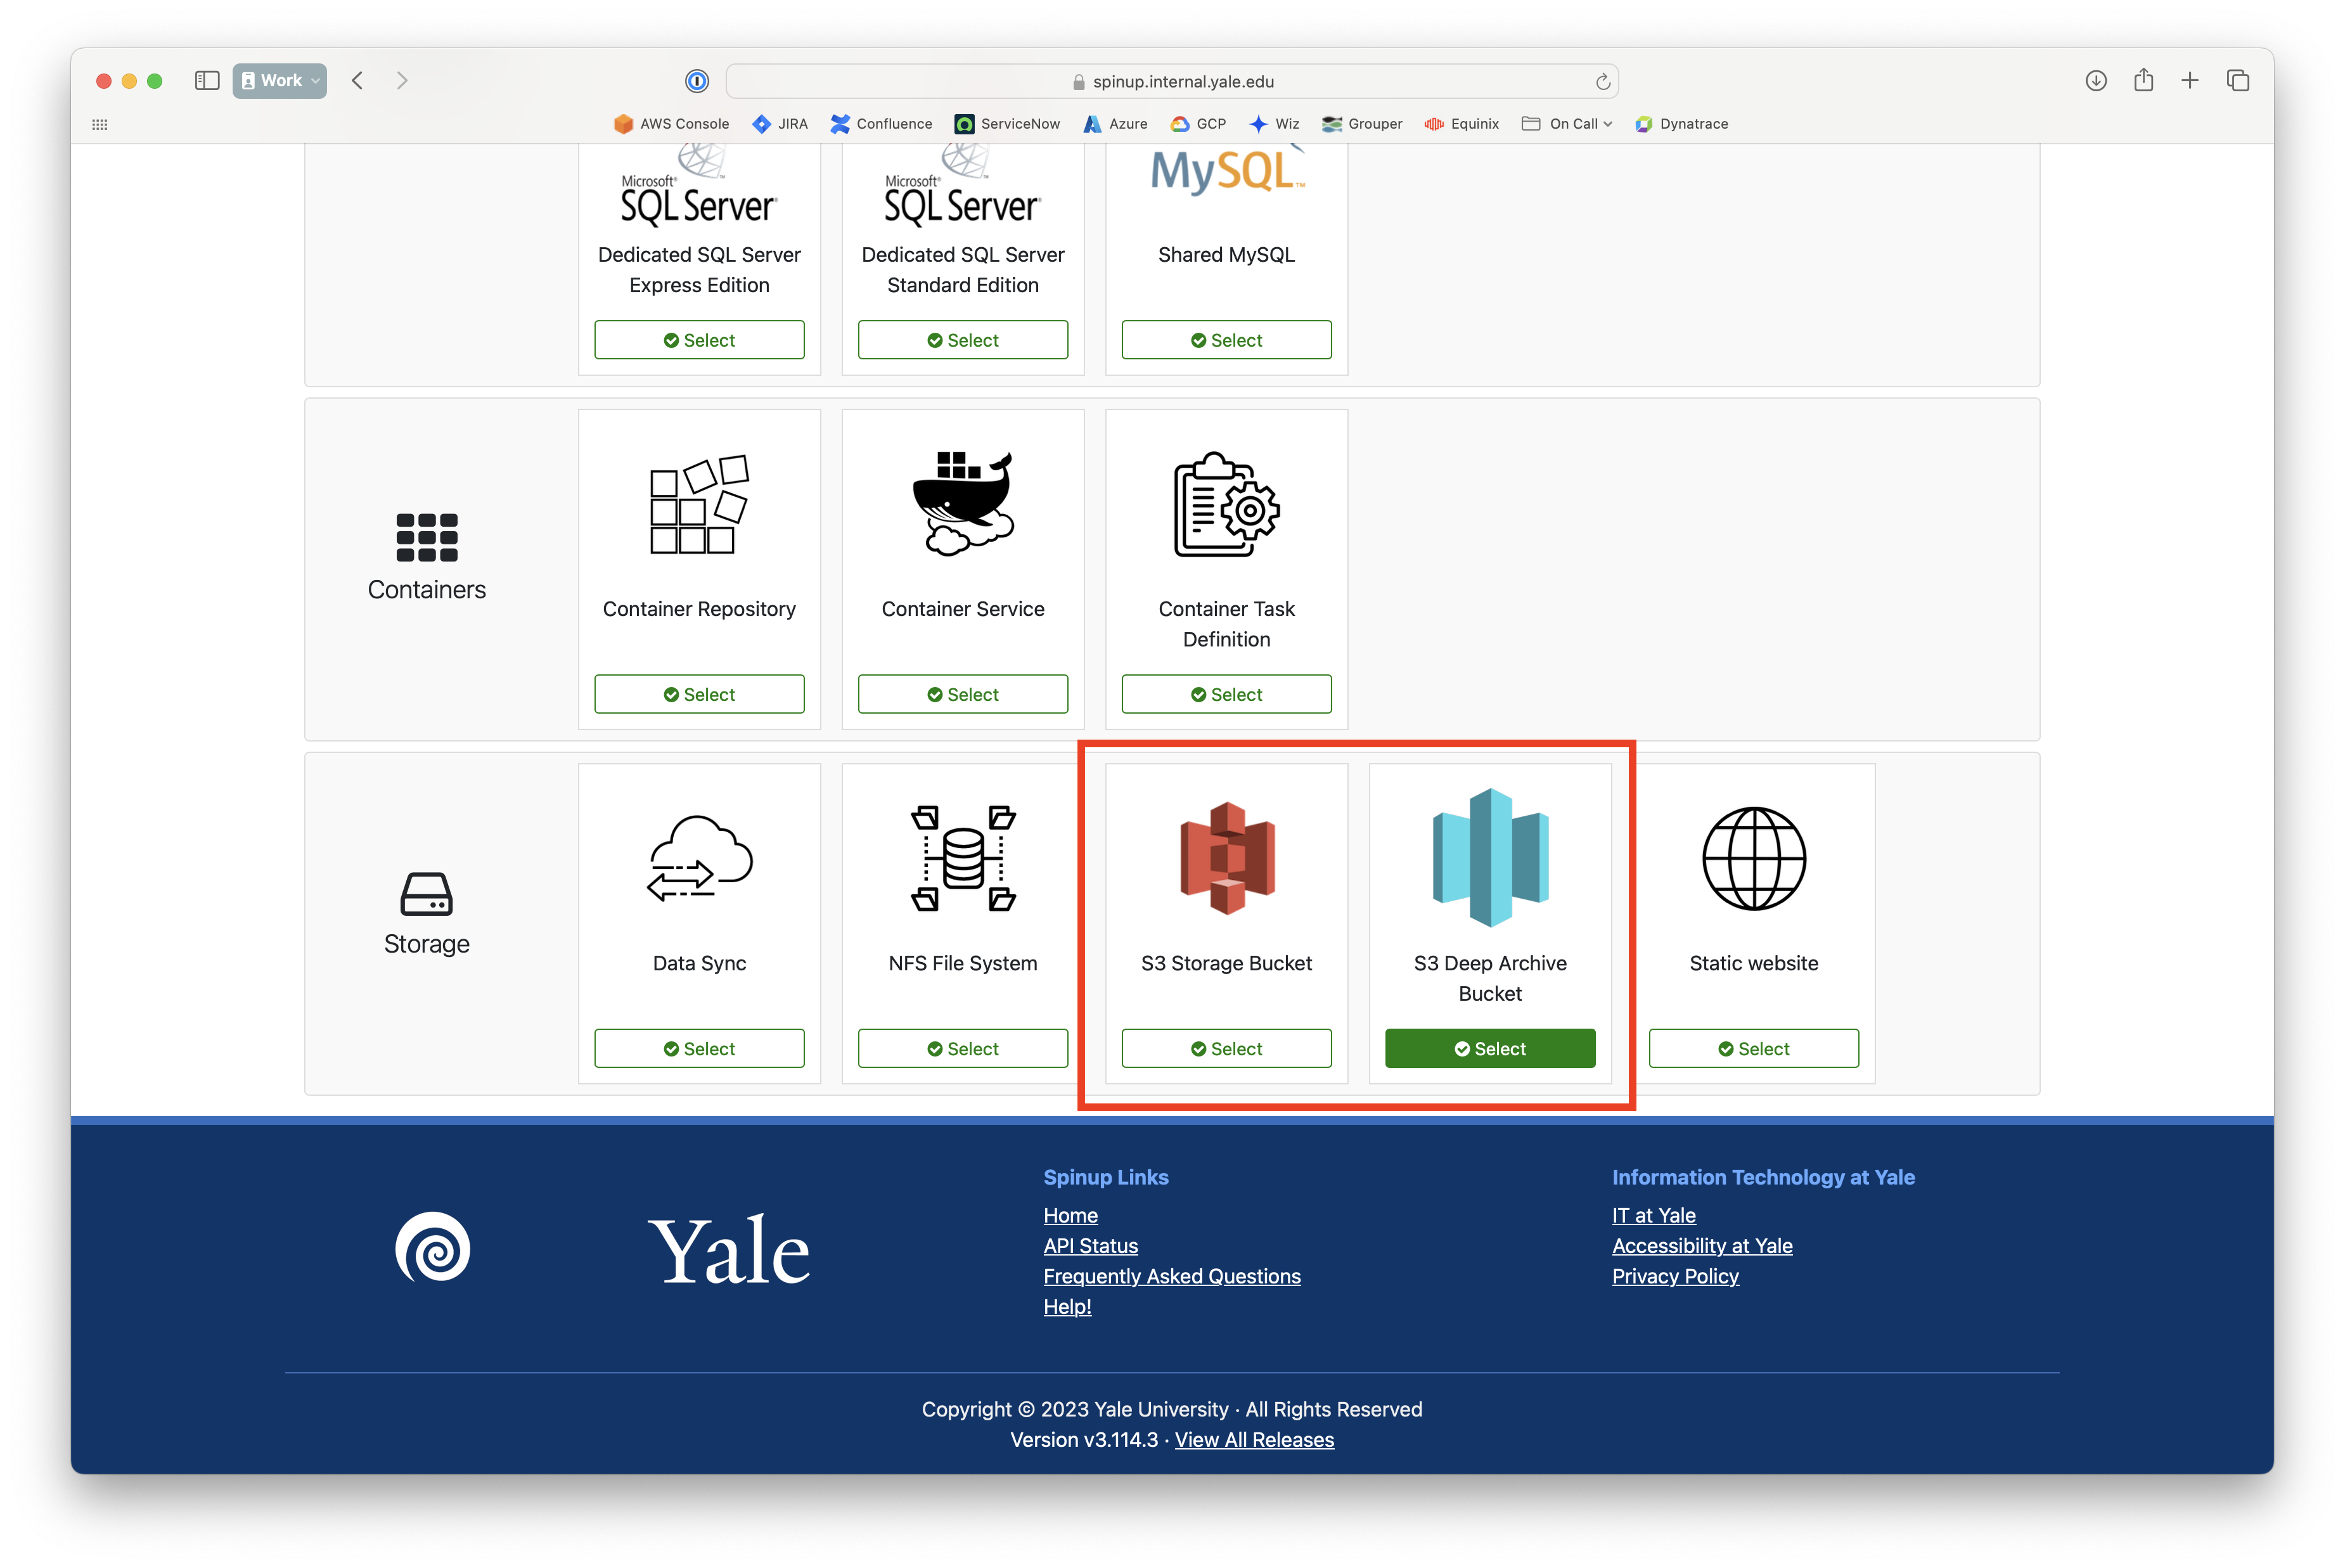Click the Safari share icon

coord(2143,80)
